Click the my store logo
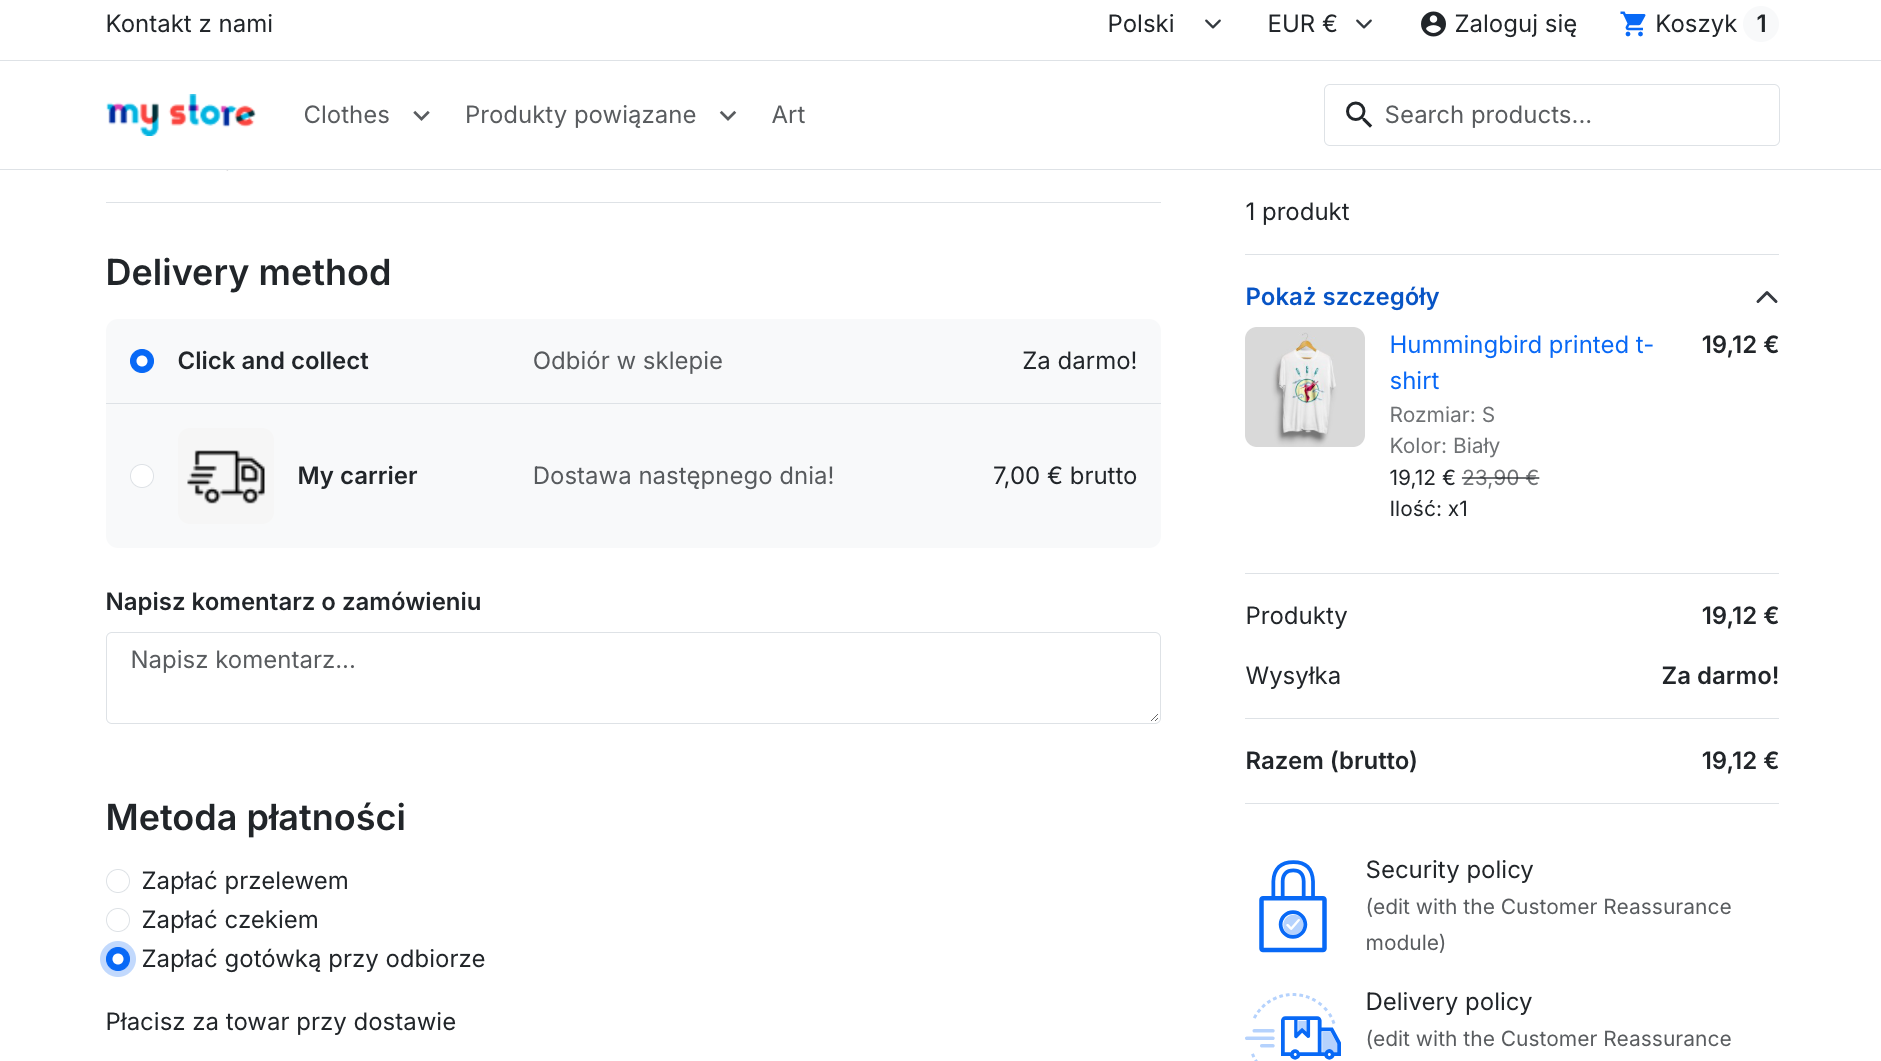 click(x=181, y=114)
